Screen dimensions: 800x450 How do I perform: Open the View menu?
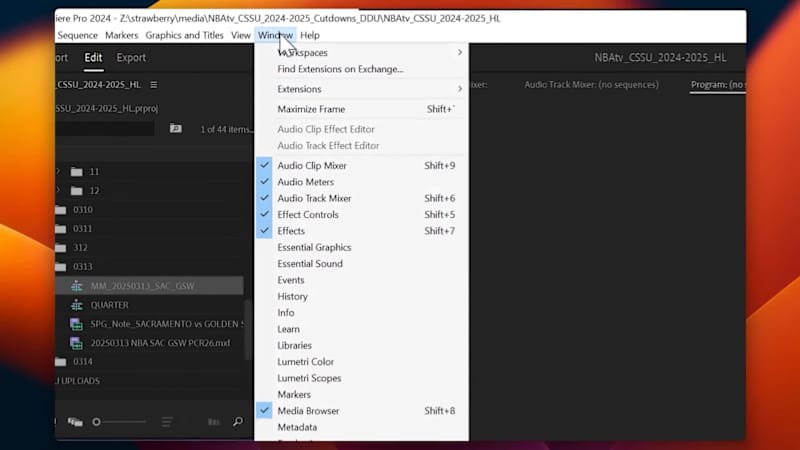[x=240, y=35]
